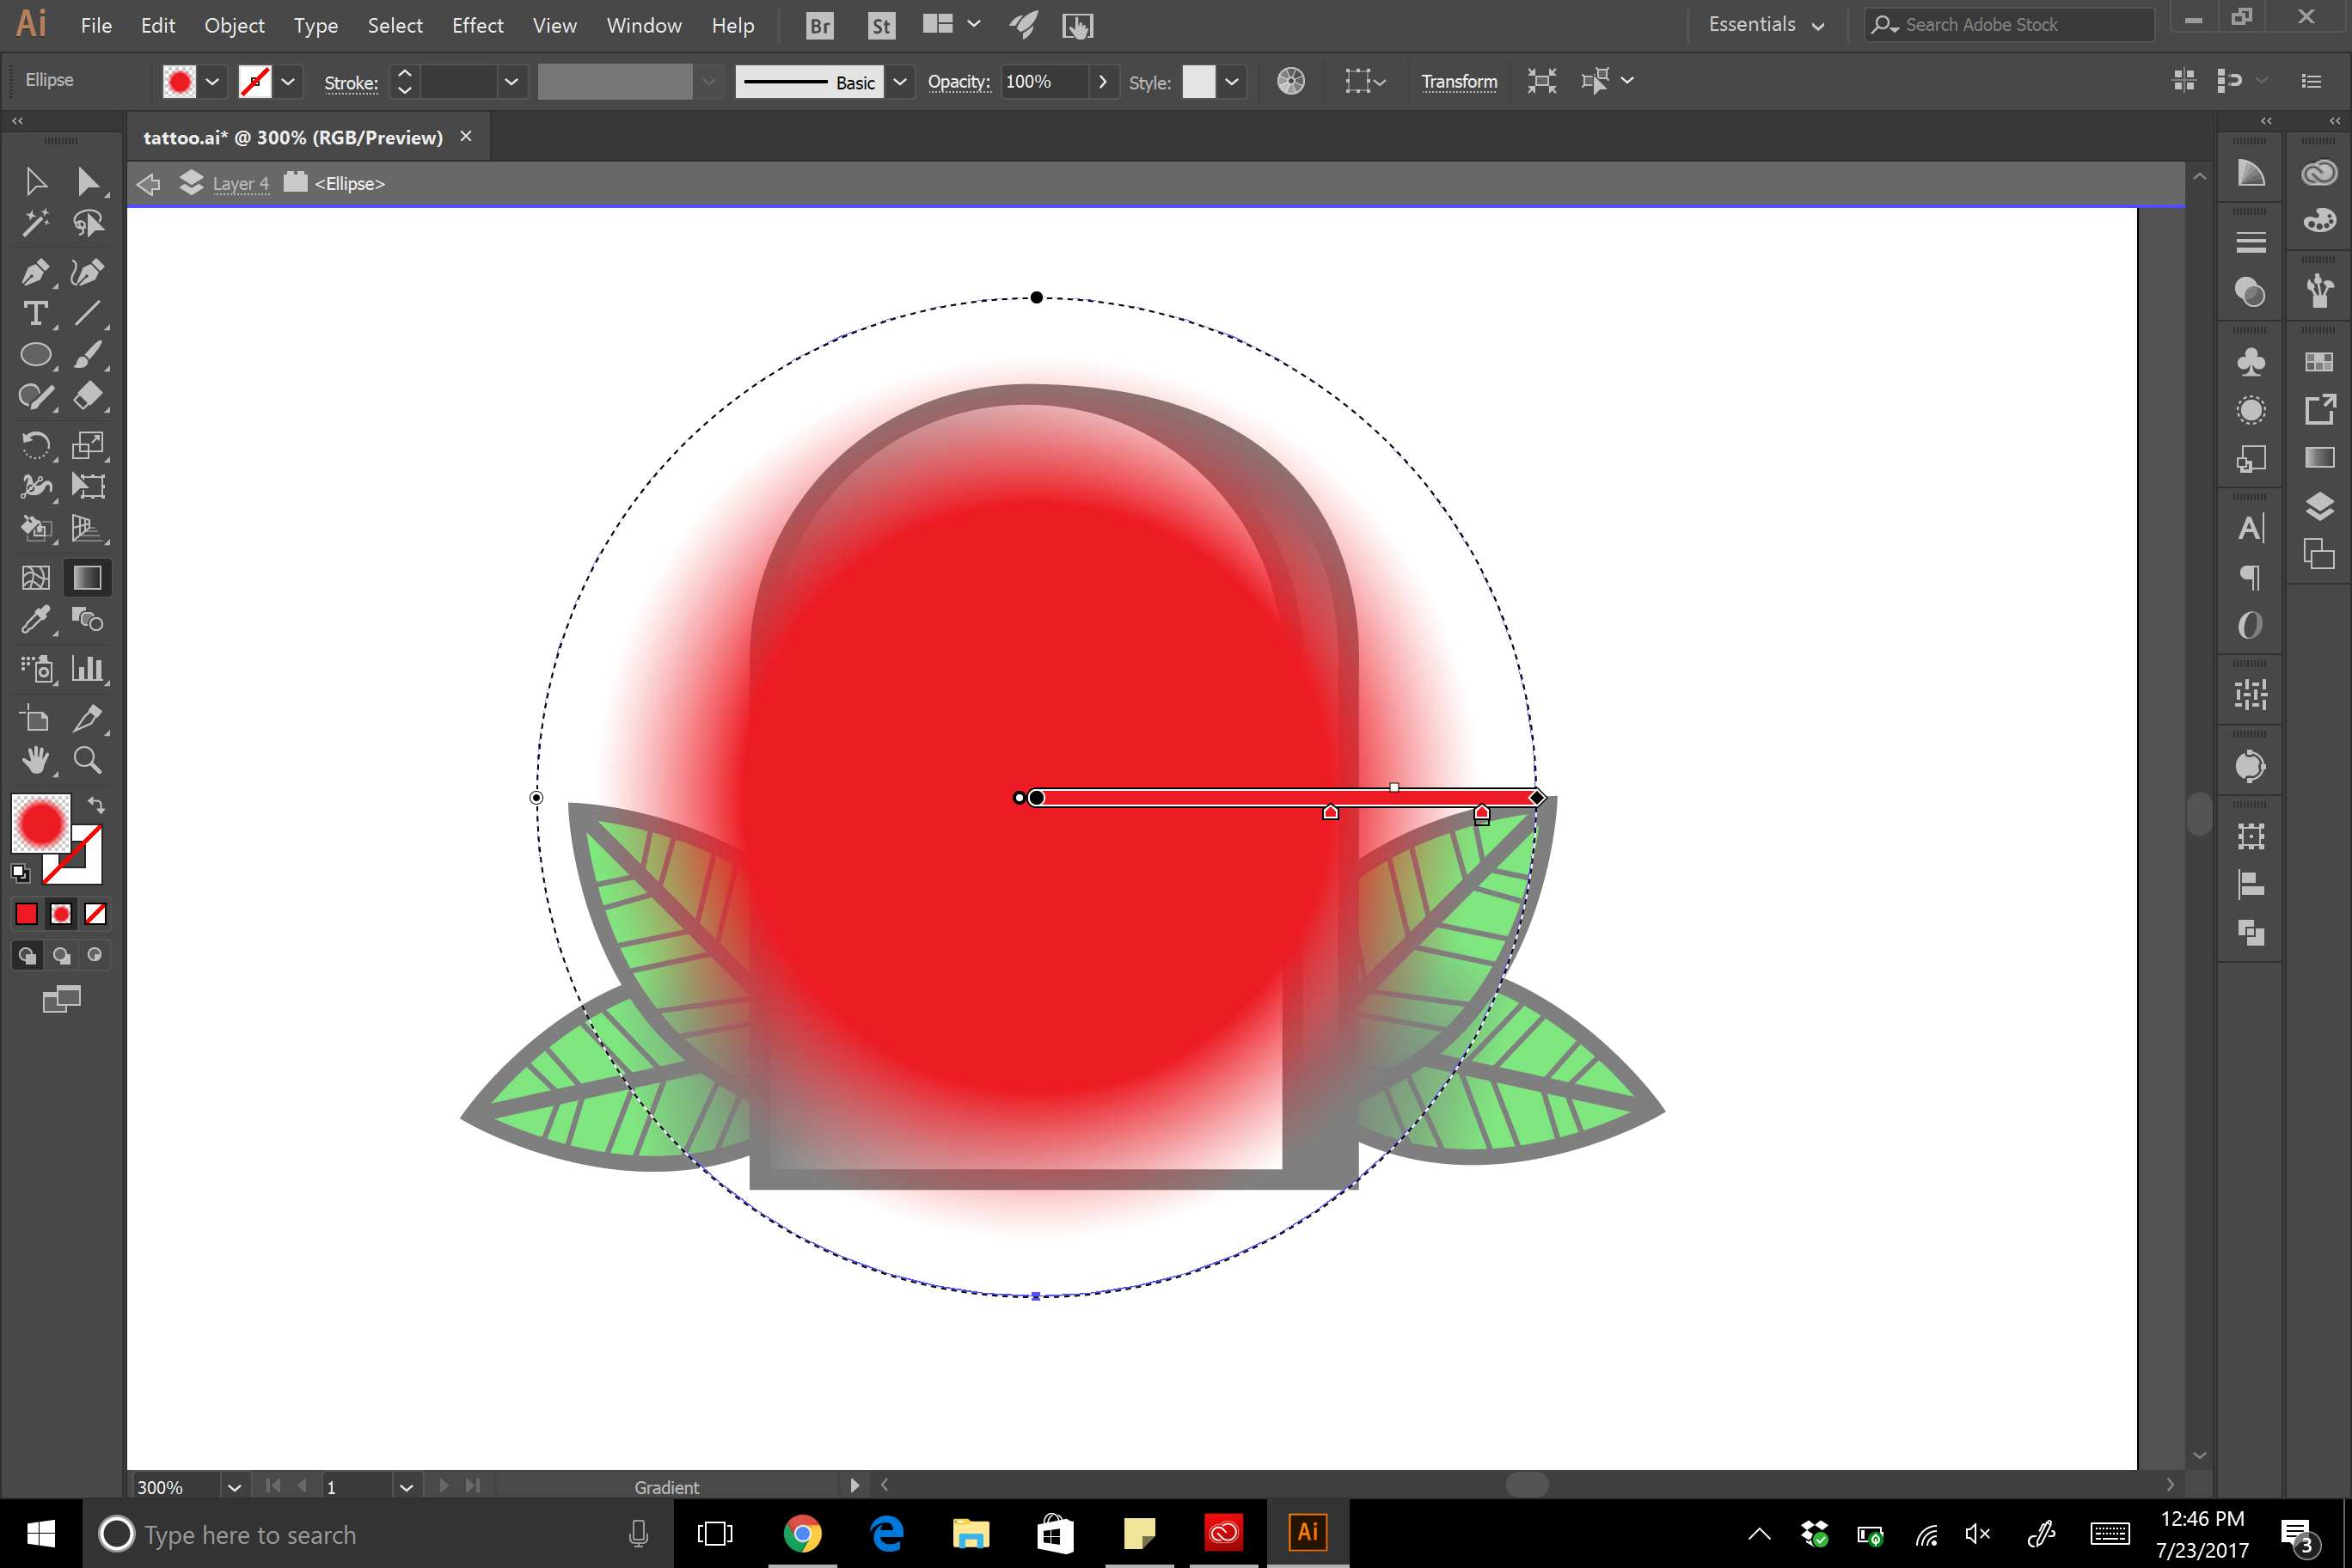Pick the Eyedropper tool
2352x1568 pixels.
pos(36,620)
